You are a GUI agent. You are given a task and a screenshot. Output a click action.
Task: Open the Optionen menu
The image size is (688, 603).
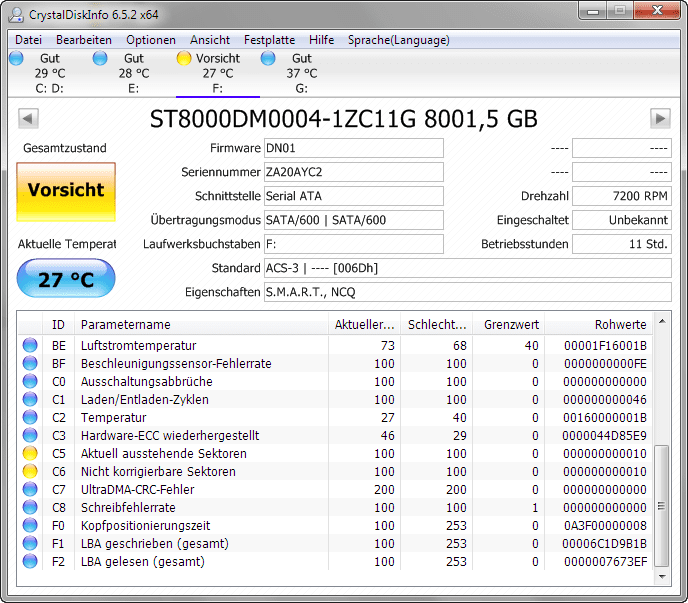151,40
